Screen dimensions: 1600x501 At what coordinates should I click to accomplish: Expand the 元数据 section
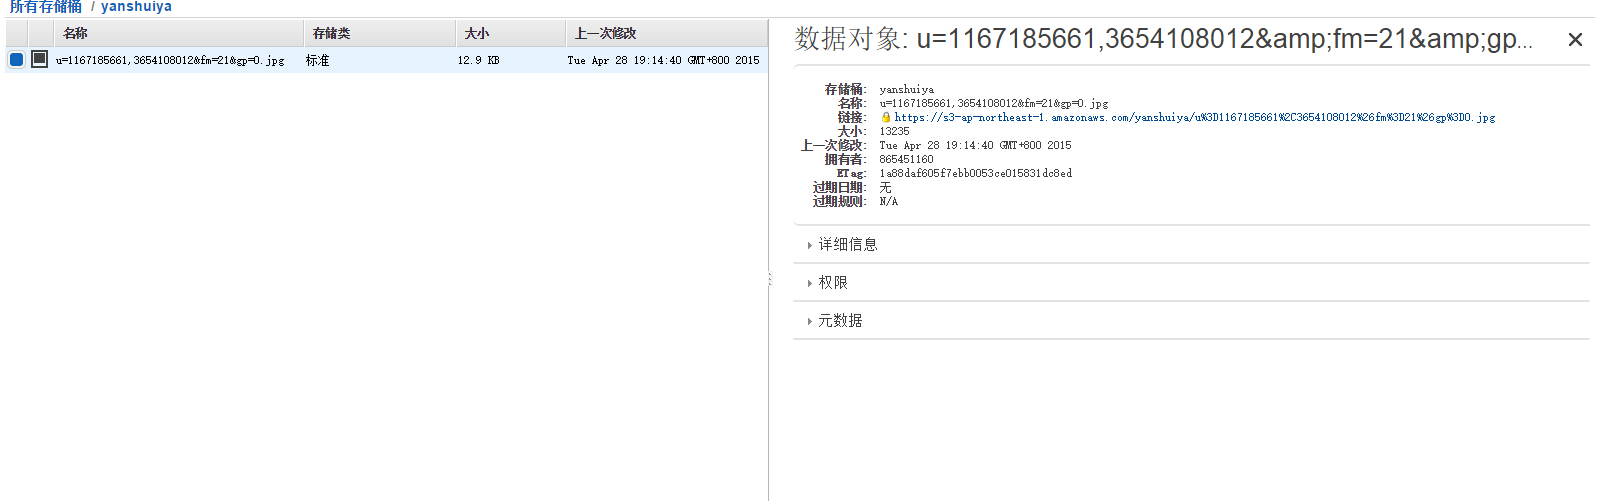tap(839, 321)
